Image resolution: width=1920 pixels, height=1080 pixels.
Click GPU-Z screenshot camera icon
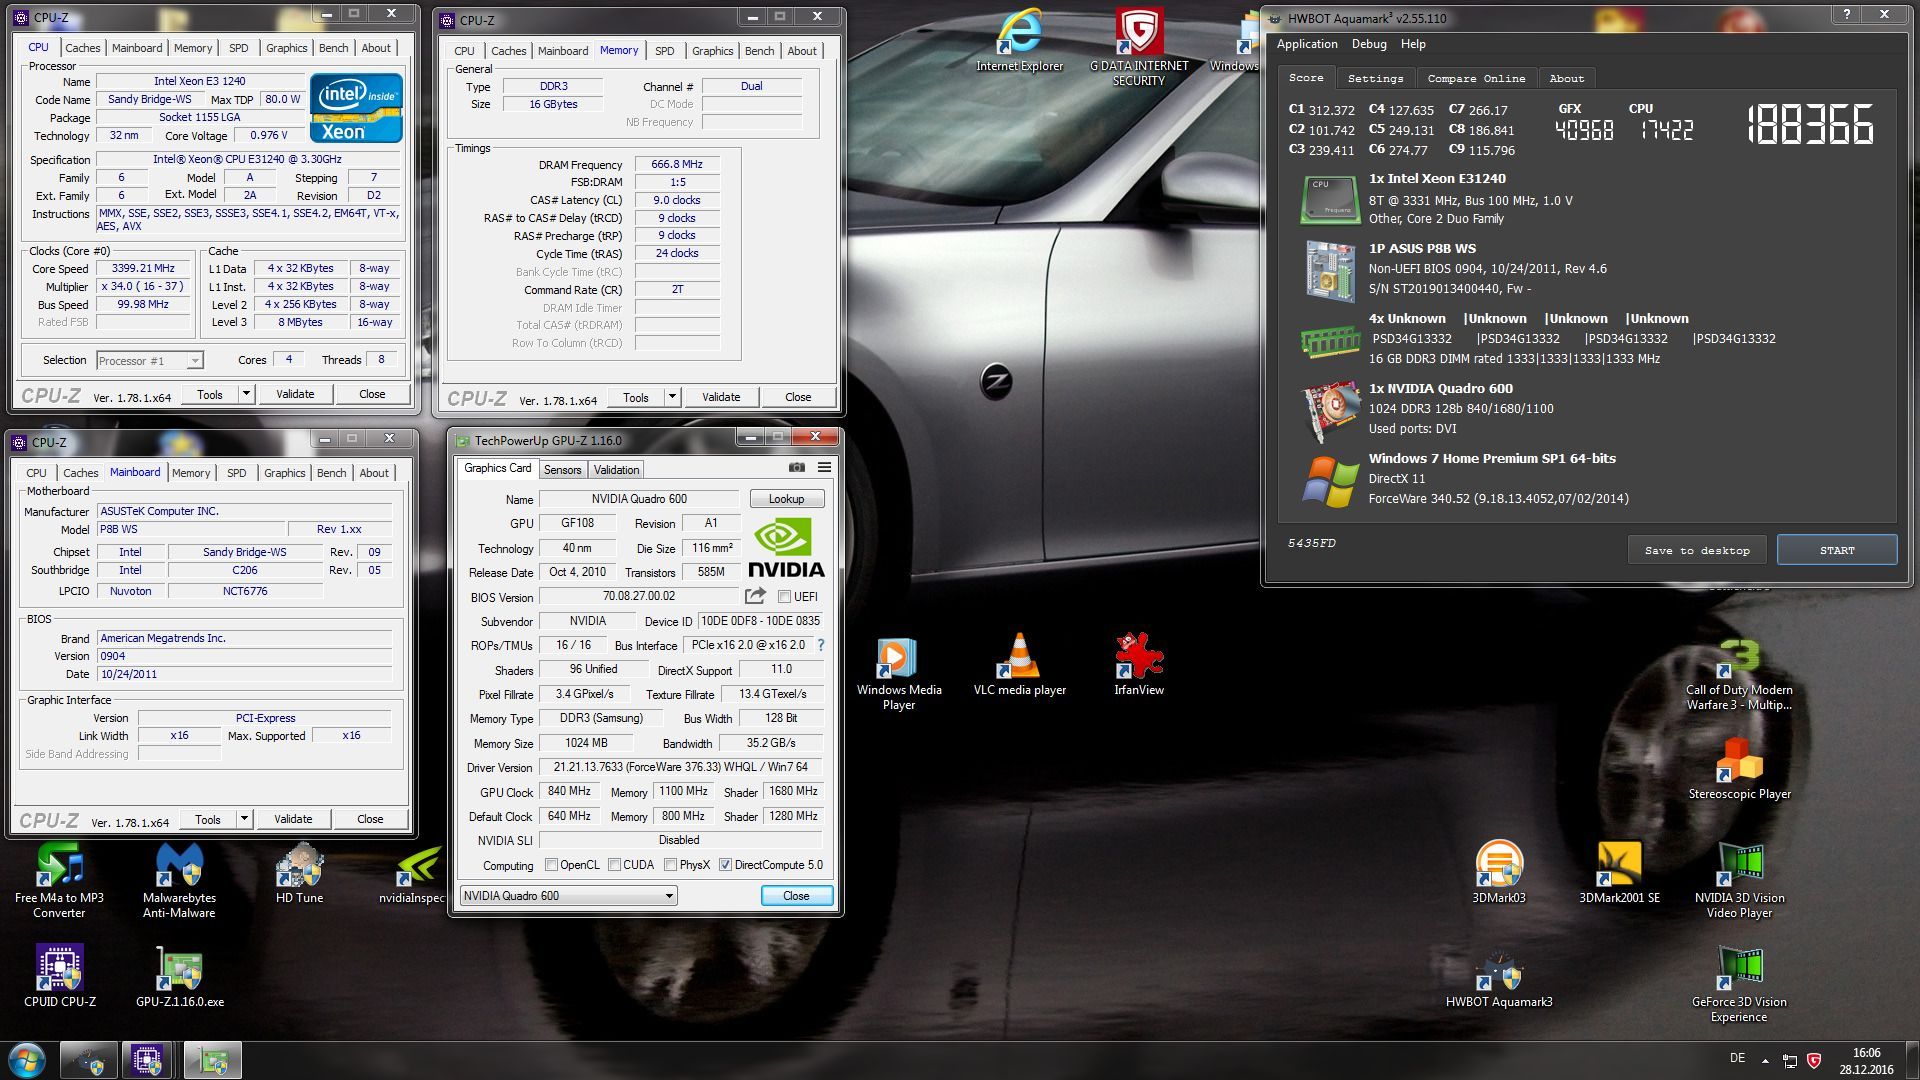pos(796,467)
